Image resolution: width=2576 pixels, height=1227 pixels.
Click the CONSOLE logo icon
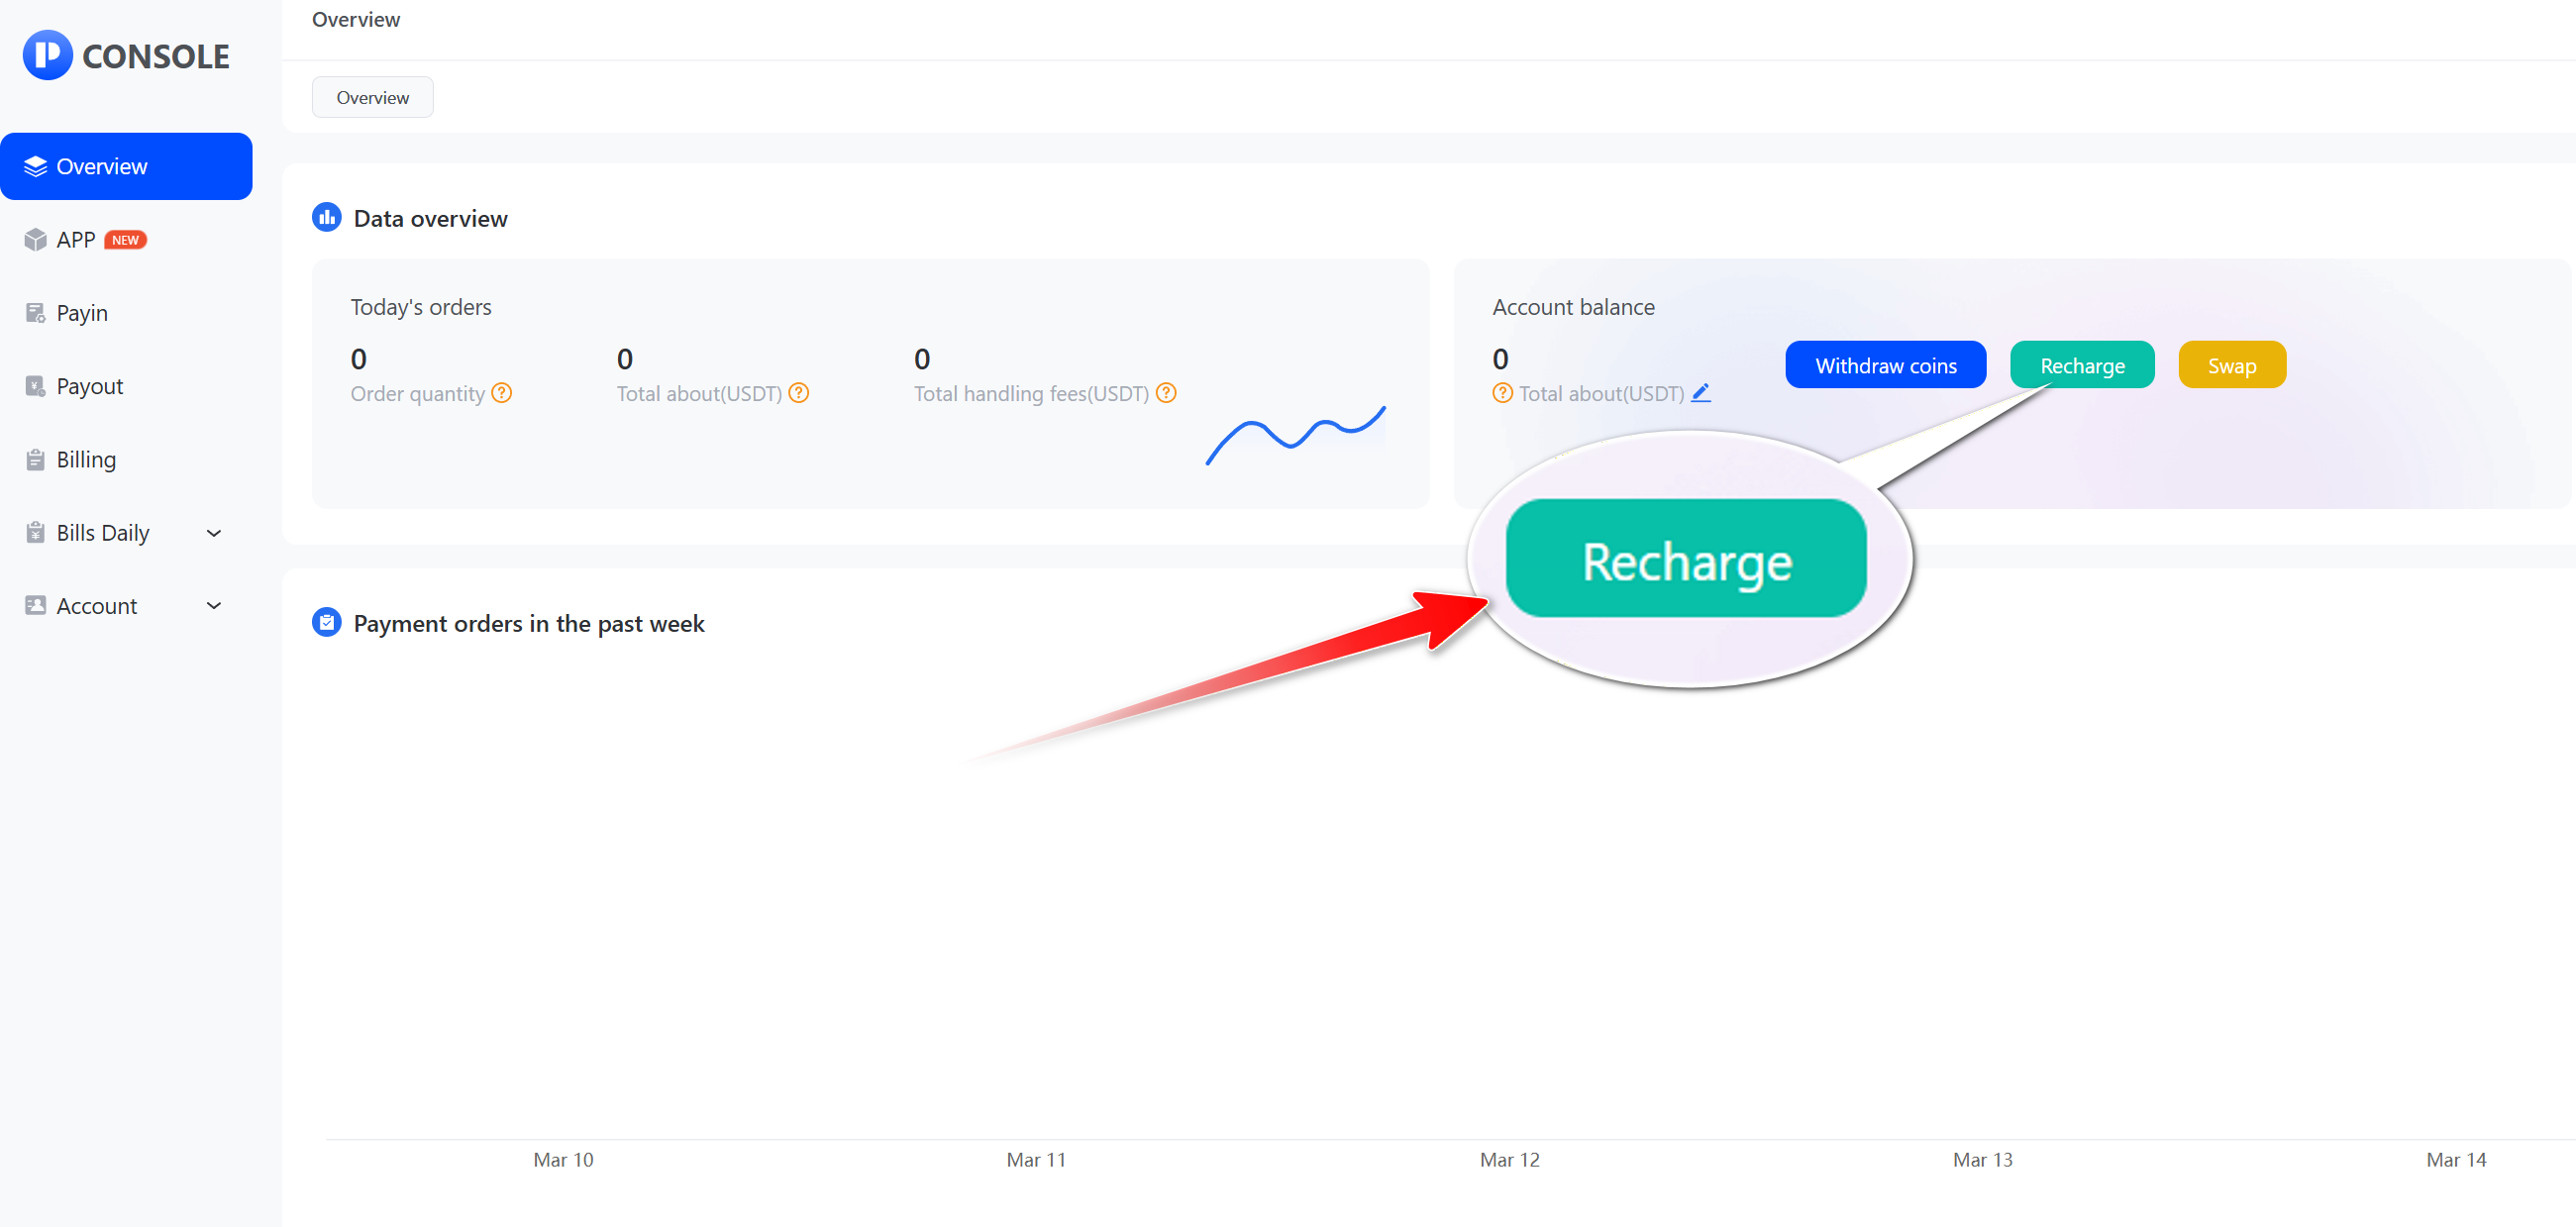click(47, 55)
